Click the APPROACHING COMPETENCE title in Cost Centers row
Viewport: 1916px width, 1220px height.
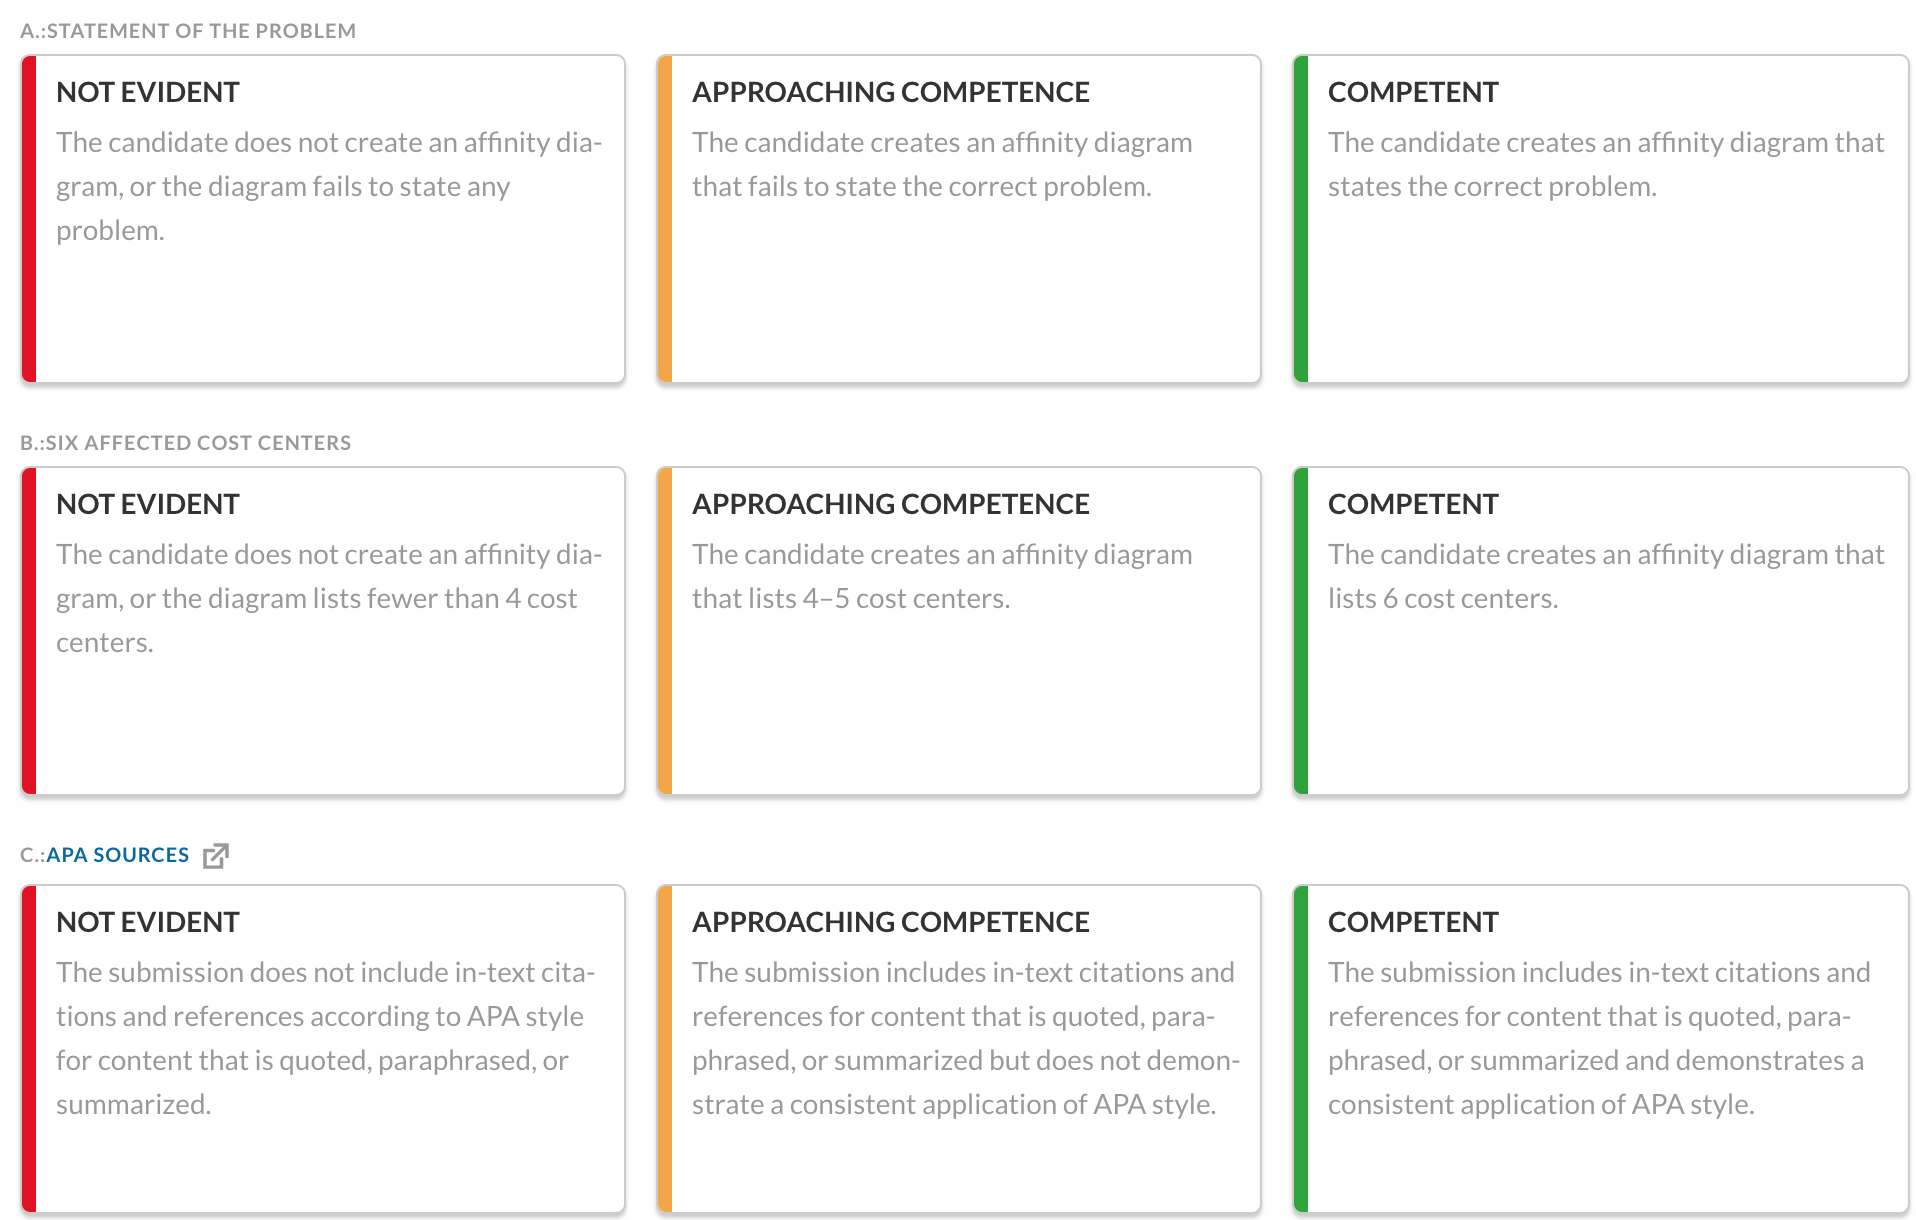pos(891,504)
